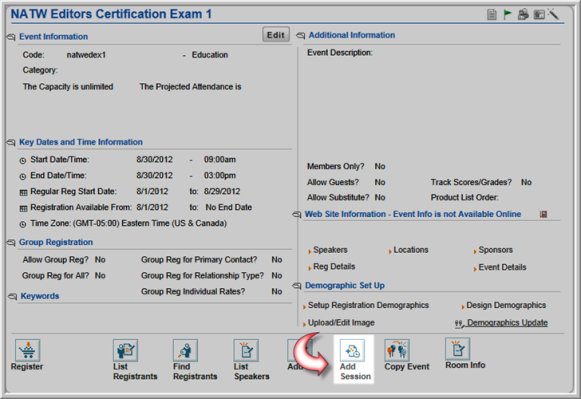Click clock icon beside Start Date/Time
Screen dimensions: 581x399
[x=23, y=161]
